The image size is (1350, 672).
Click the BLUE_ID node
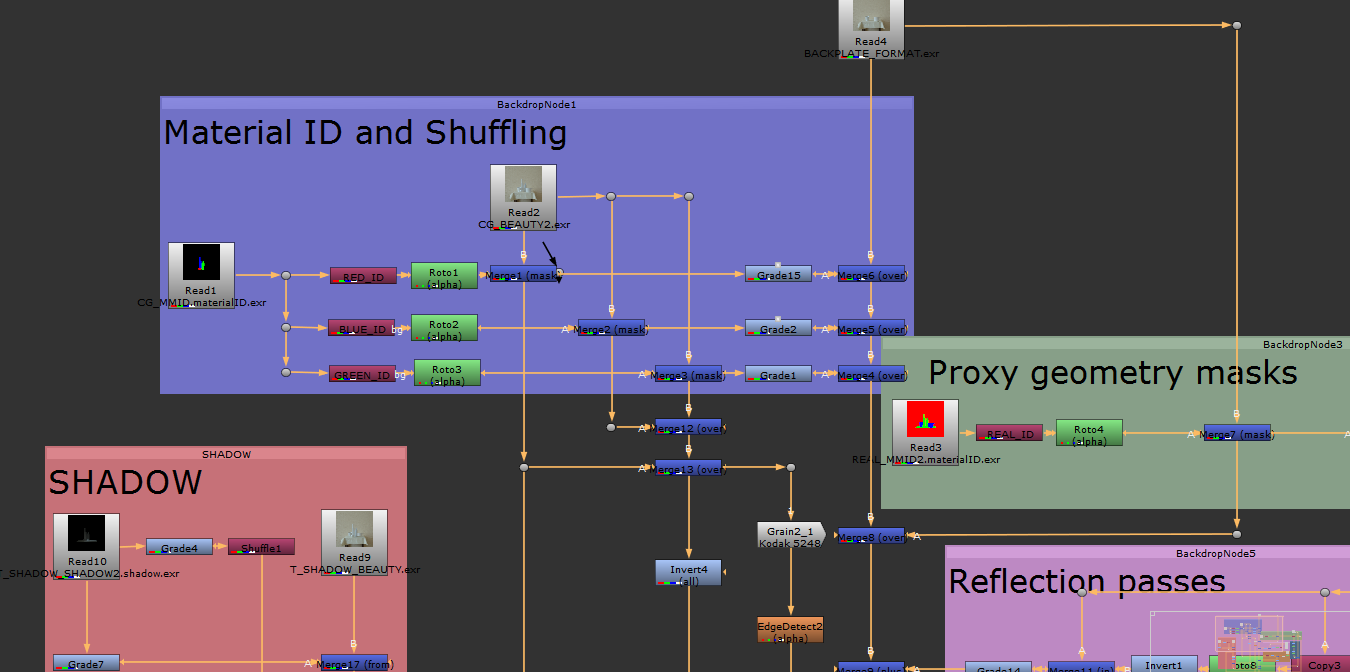pyautogui.click(x=361, y=328)
